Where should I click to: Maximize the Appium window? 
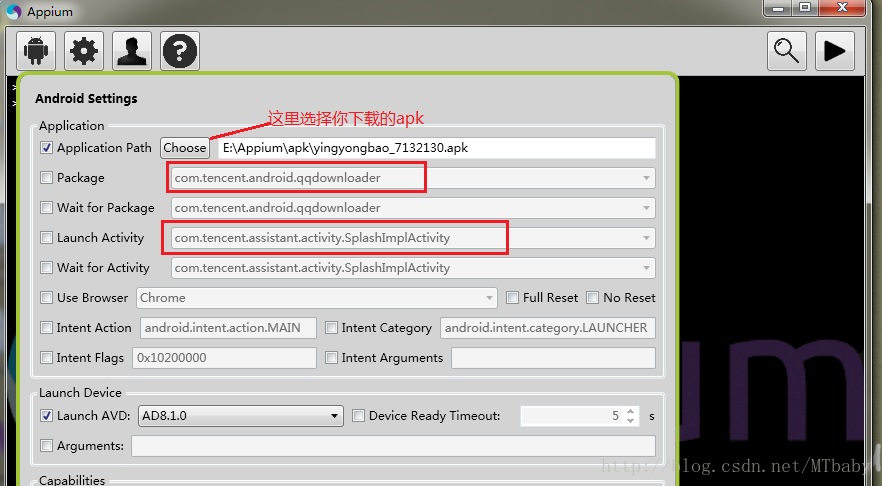pyautogui.click(x=806, y=8)
